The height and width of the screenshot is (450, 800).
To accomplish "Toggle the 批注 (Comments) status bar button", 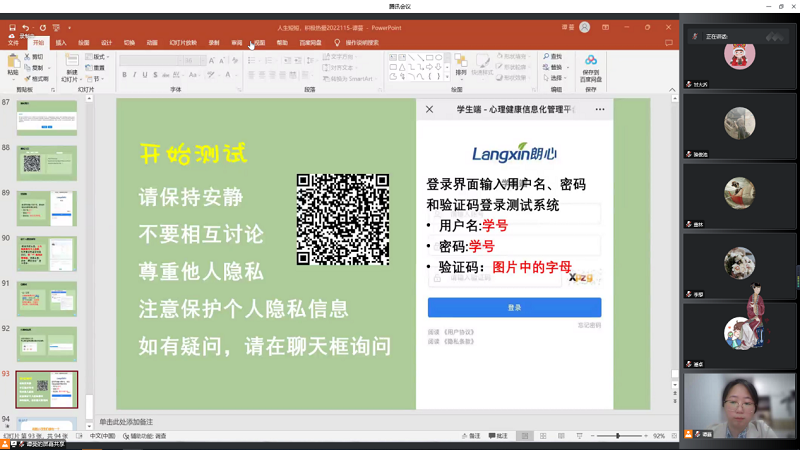I will point(498,436).
